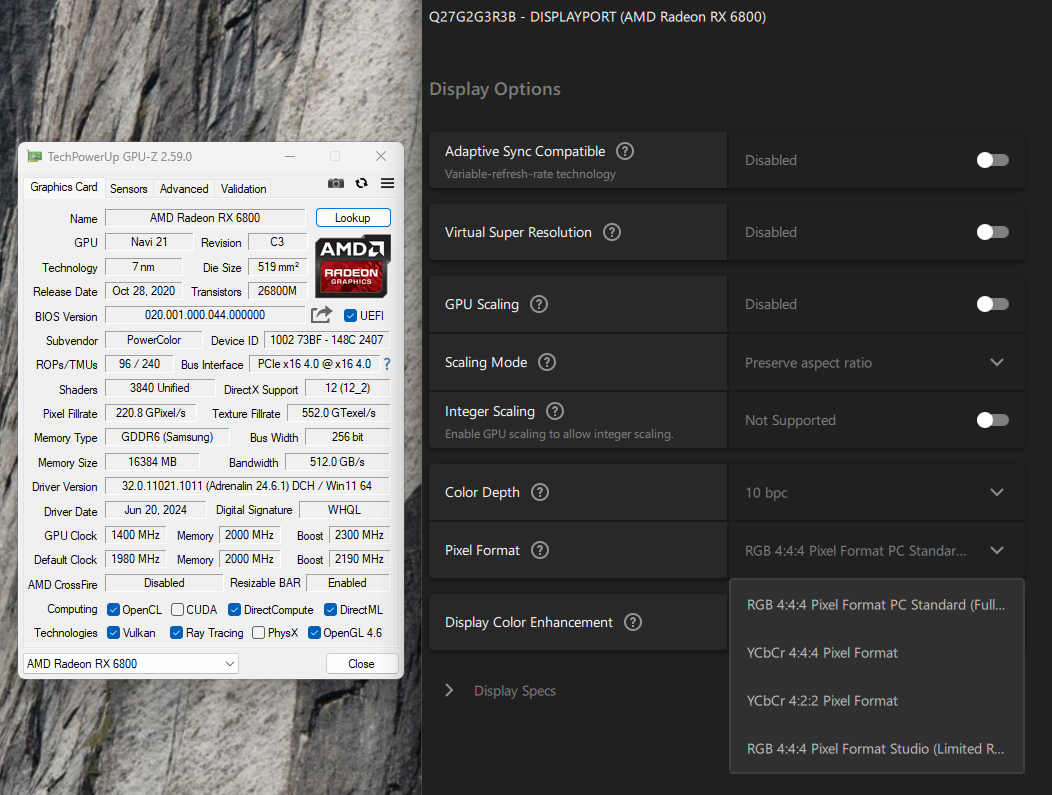Toggle the OpenGL 4.6 checkbox
Viewport: 1052px width, 795px height.
click(314, 633)
